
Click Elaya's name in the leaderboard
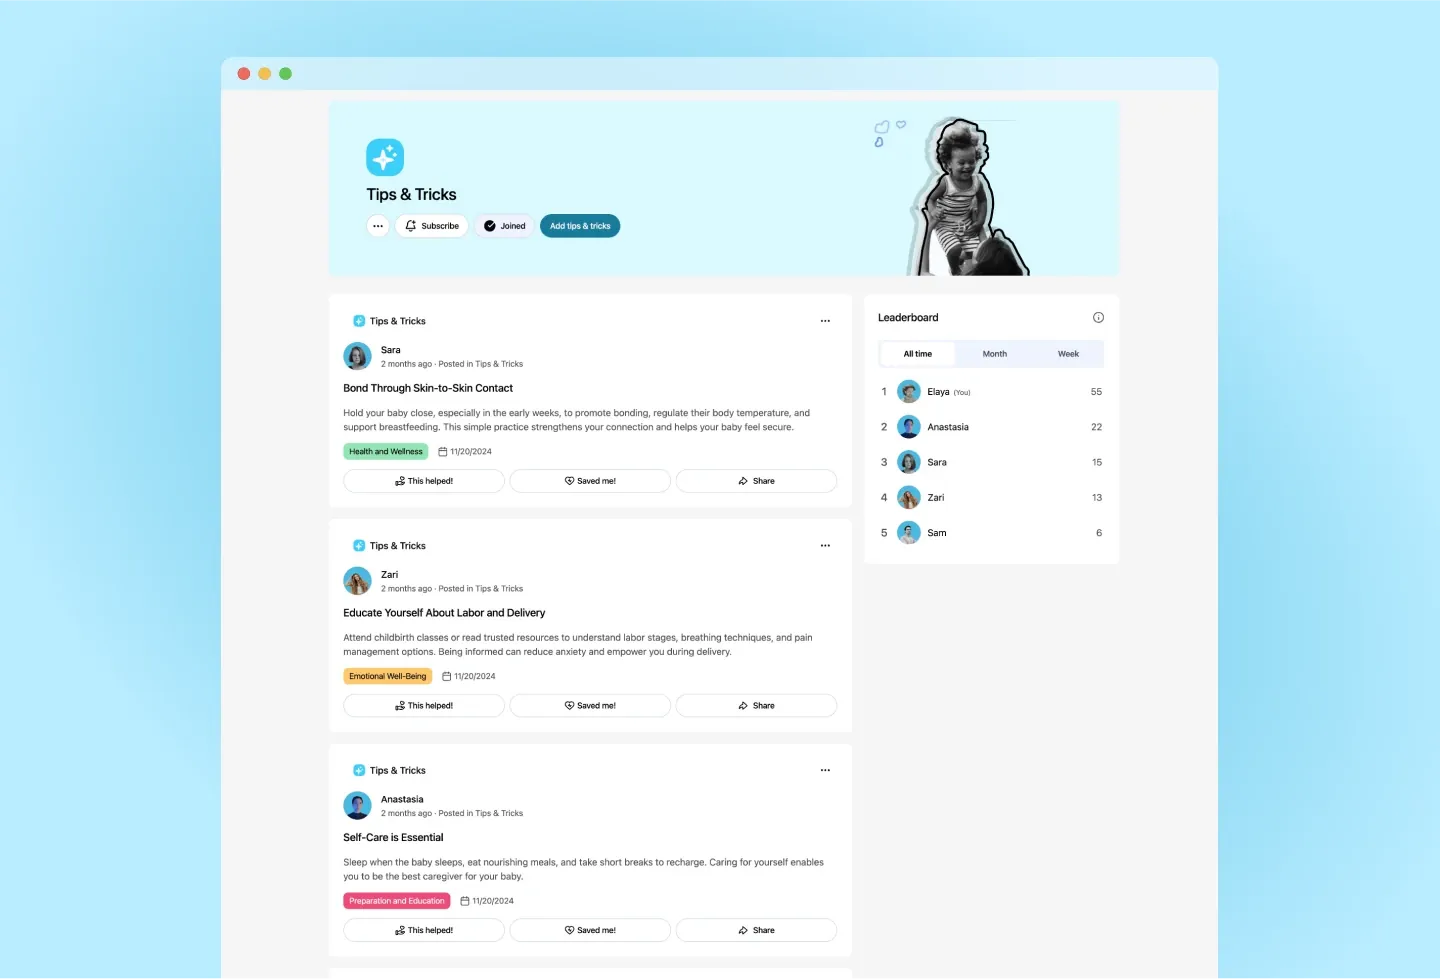click(938, 392)
